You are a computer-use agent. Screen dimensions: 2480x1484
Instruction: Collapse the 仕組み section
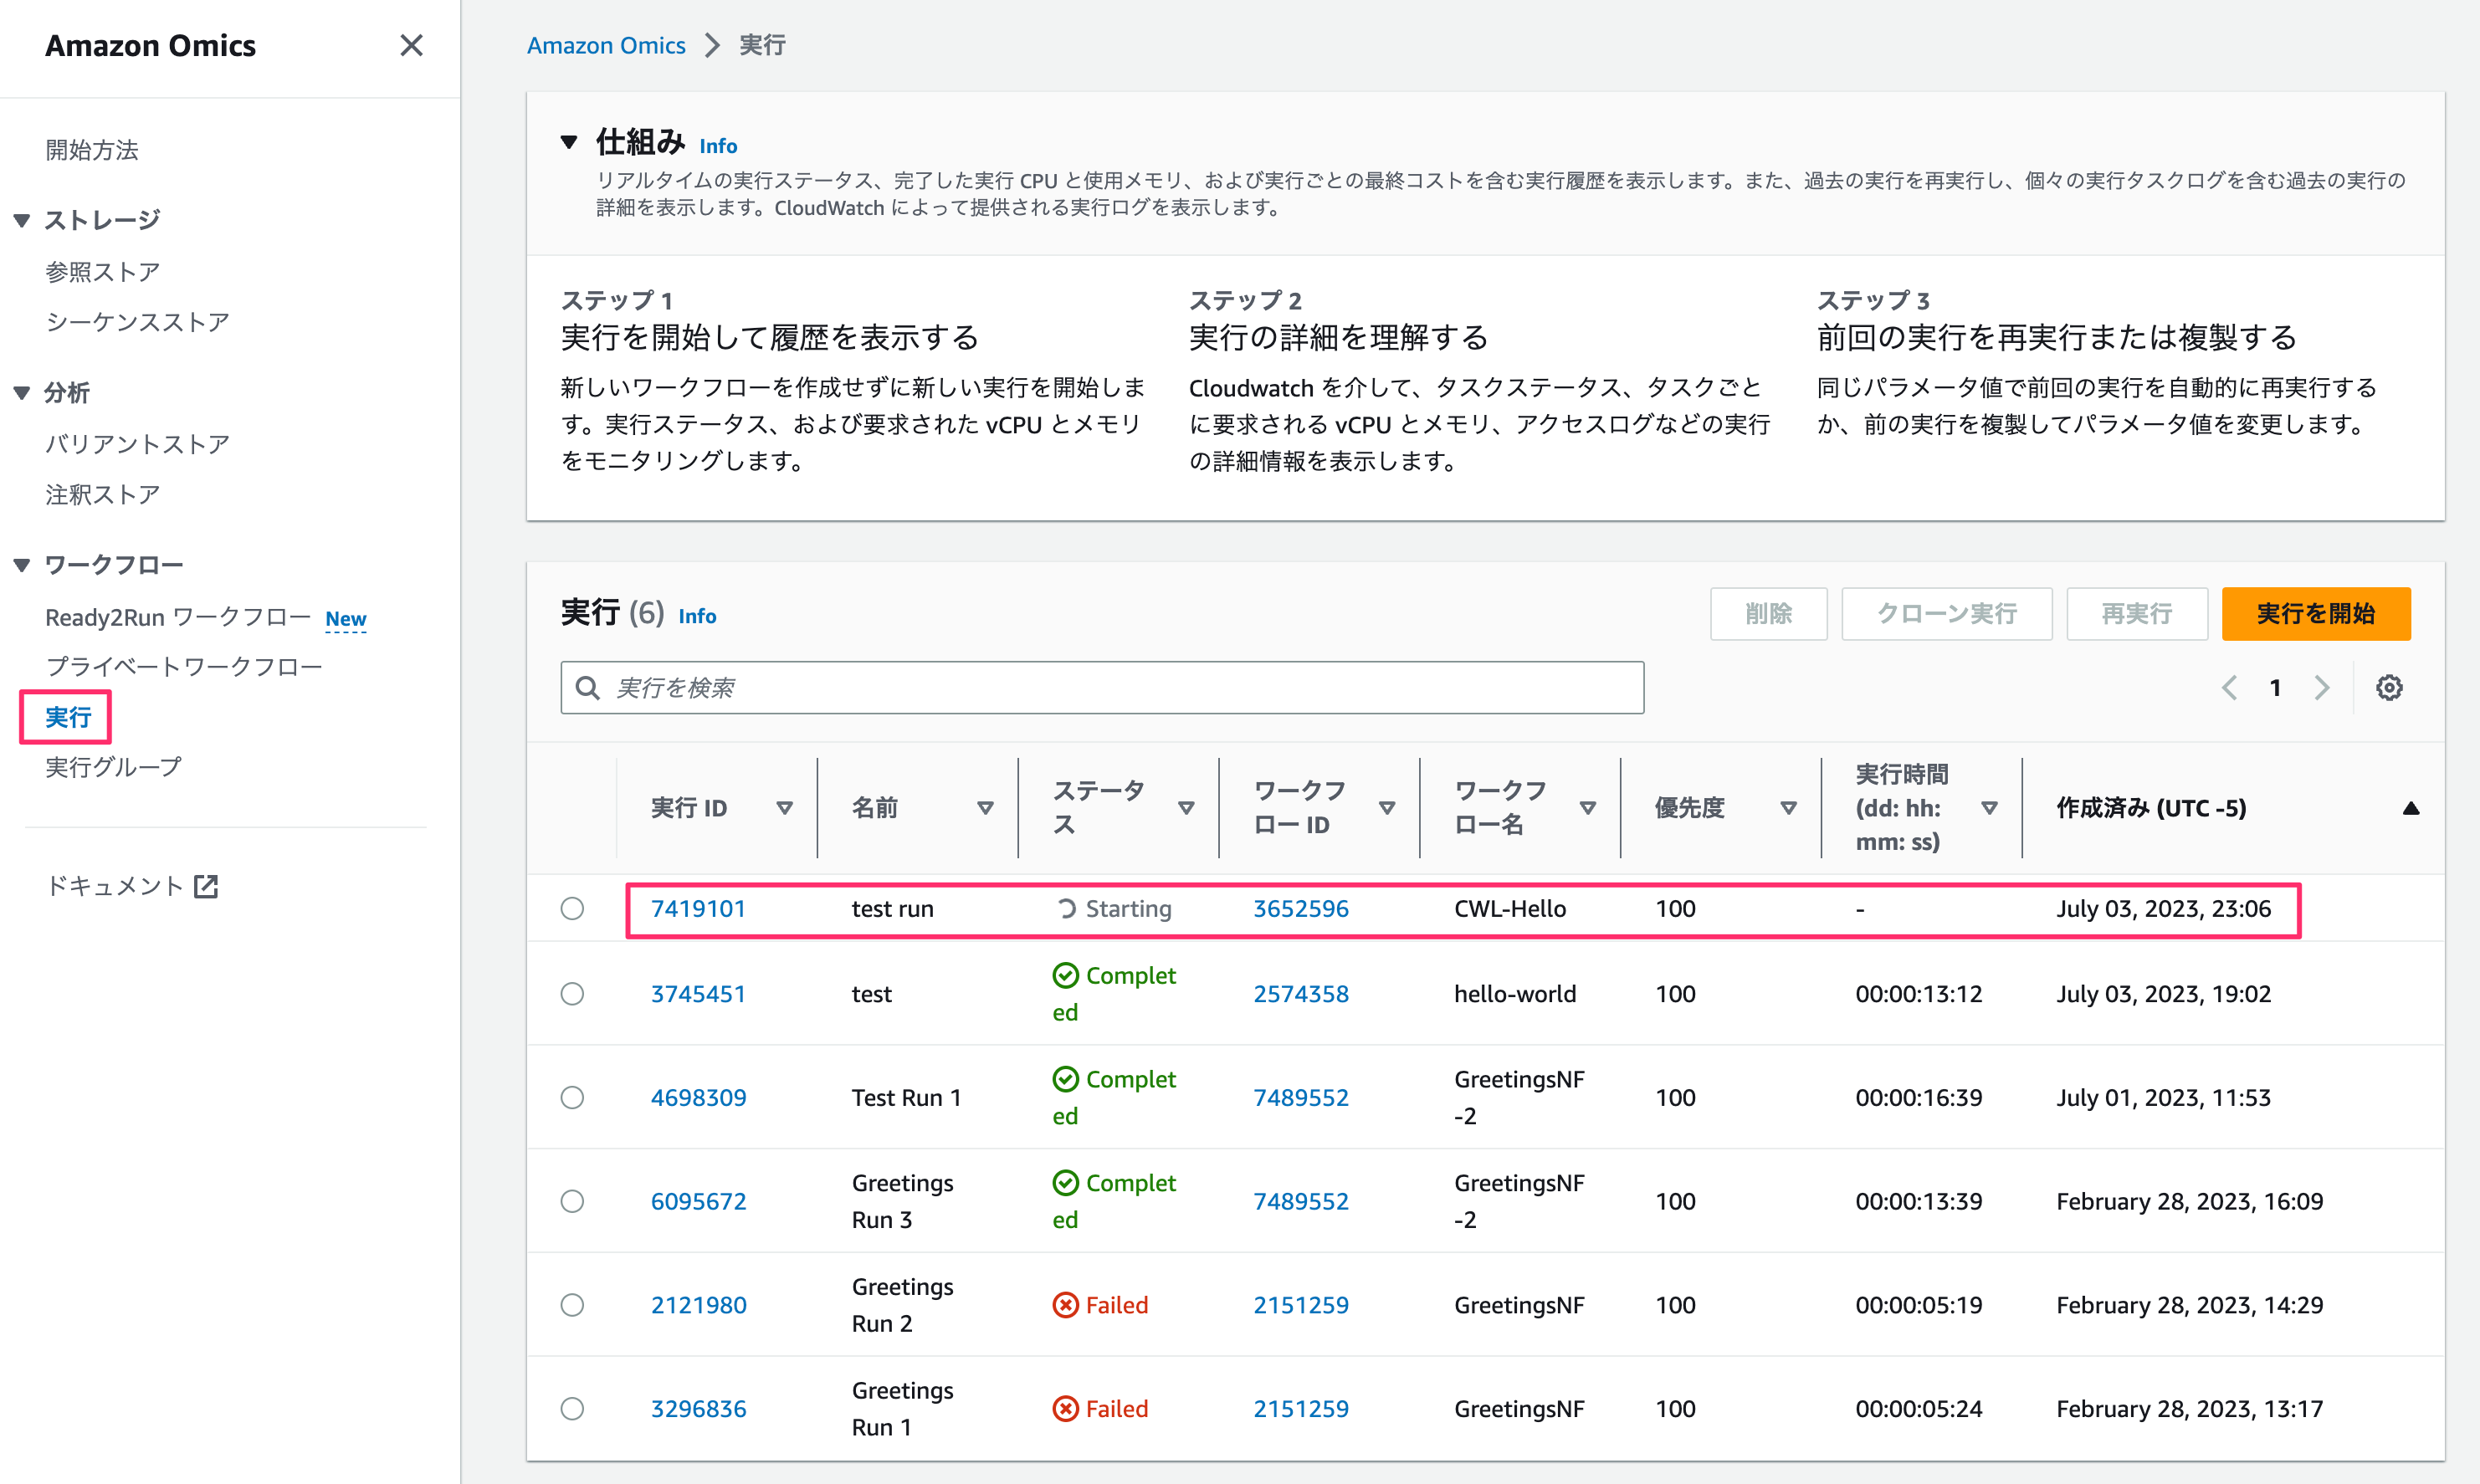click(x=570, y=142)
